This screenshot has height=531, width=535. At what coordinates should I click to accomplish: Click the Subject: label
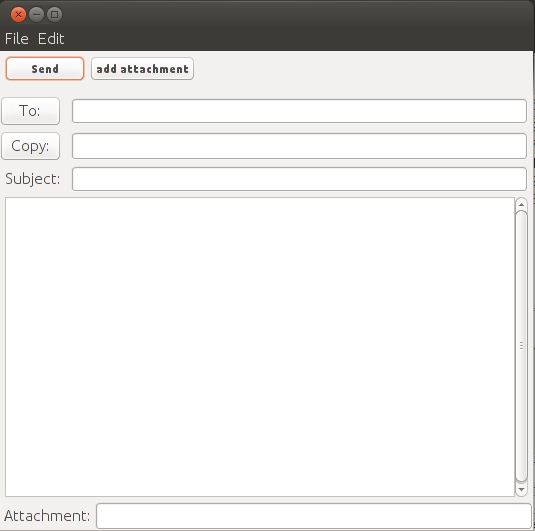pos(32,179)
